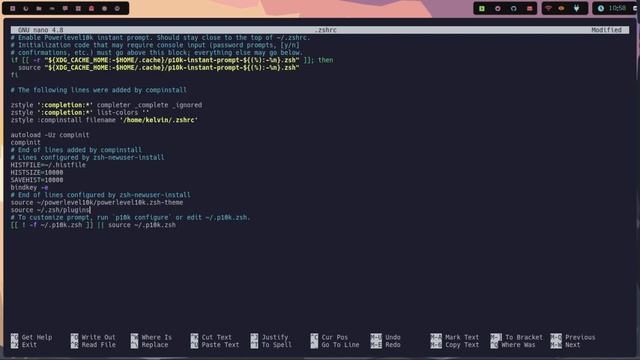Click the Cut Text shortcut label

(217, 337)
